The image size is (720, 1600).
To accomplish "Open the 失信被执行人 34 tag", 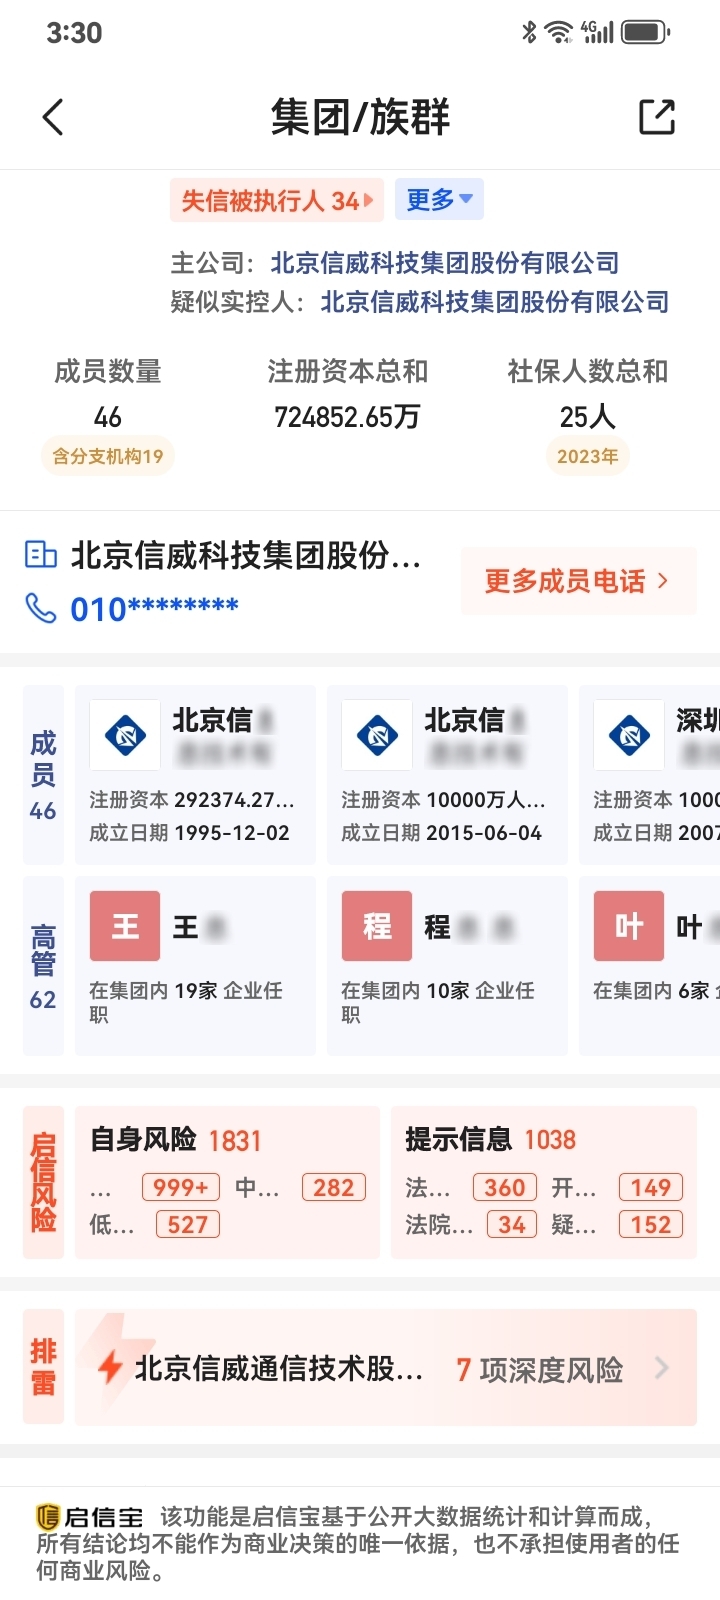I will tap(277, 200).
